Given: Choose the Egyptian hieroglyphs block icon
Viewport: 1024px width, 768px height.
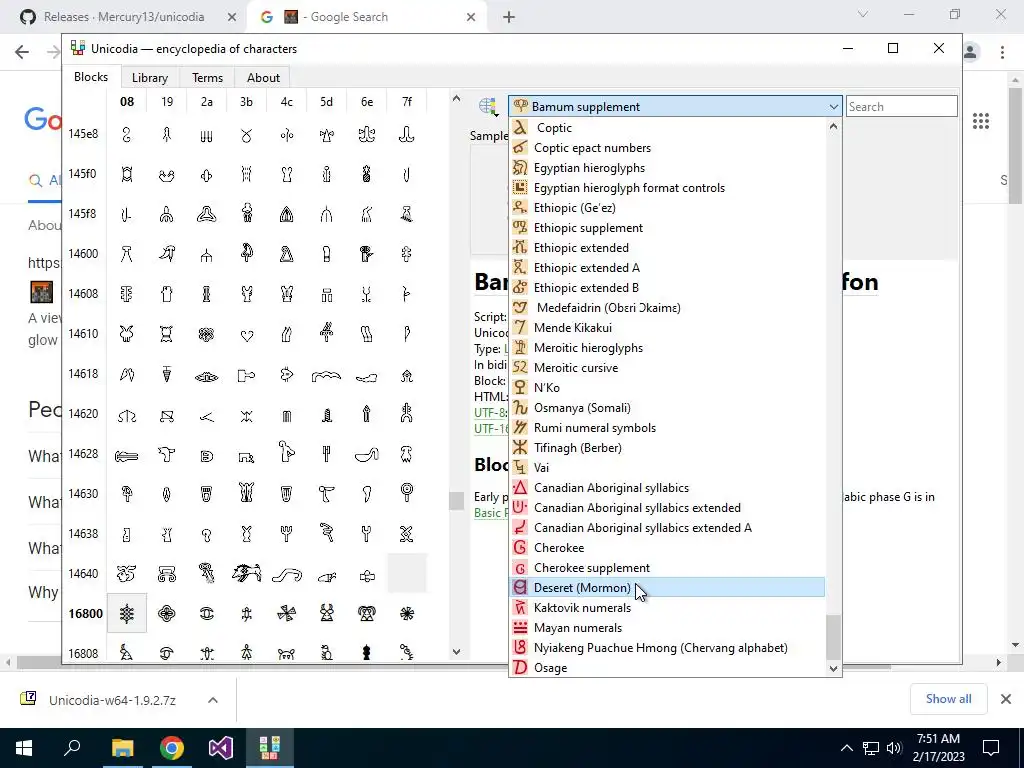Looking at the screenshot, I should [520, 168].
